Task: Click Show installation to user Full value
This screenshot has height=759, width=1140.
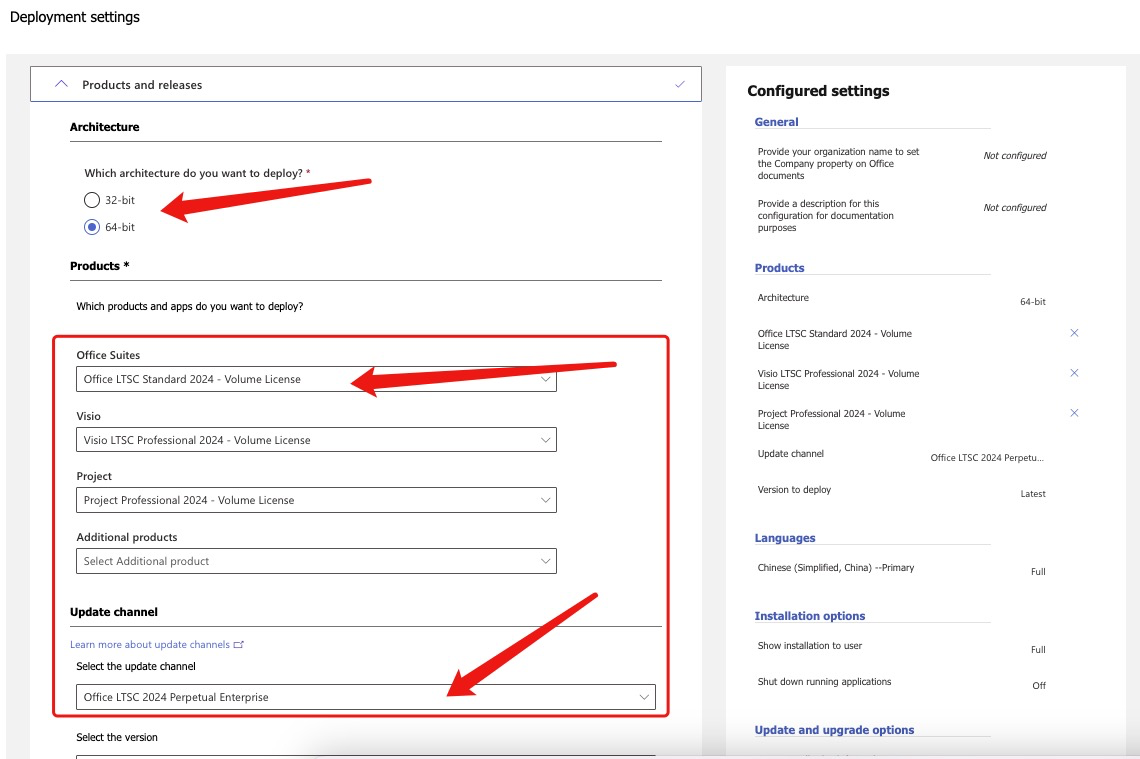Action: [x=1038, y=650]
